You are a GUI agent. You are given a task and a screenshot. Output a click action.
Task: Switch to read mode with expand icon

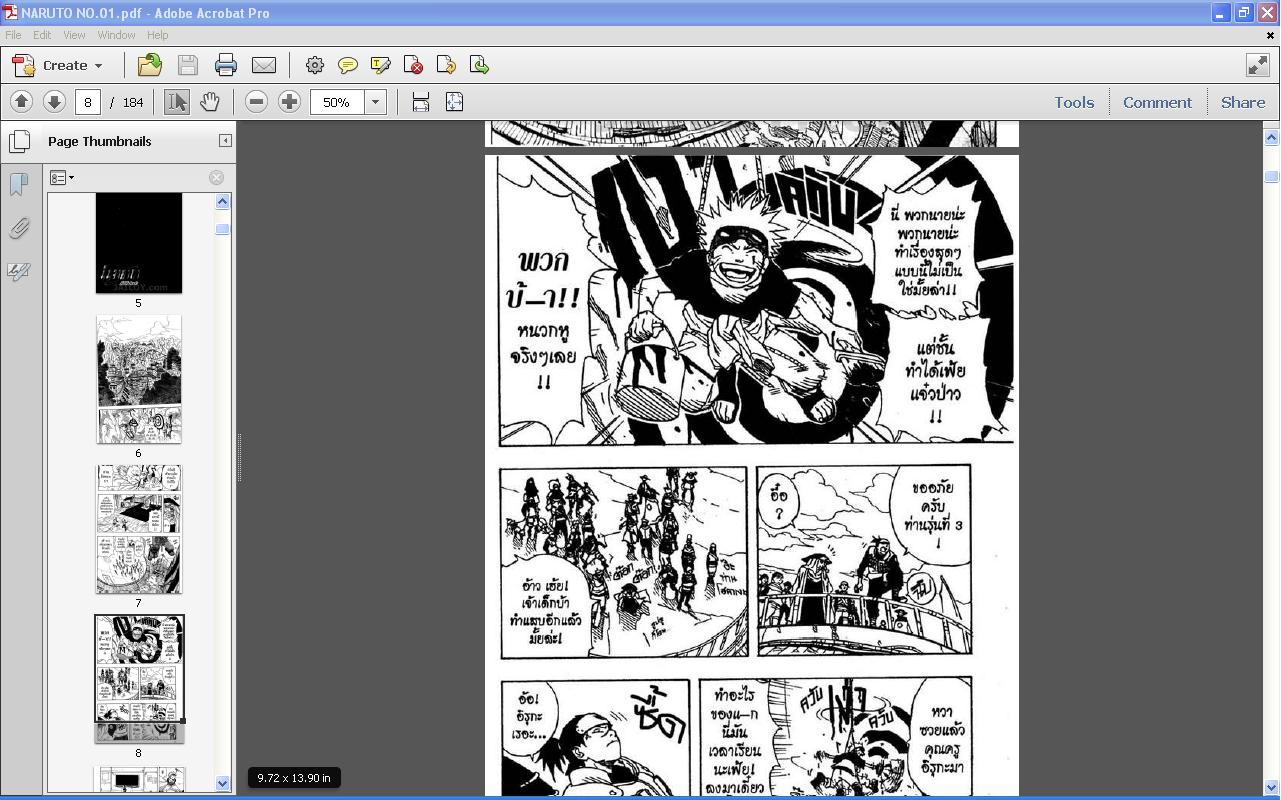1257,65
